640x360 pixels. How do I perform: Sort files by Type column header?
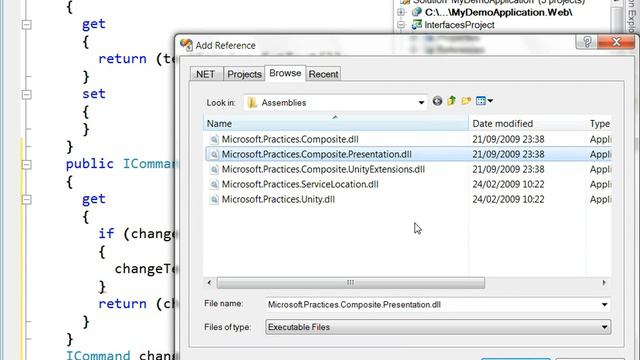599,123
